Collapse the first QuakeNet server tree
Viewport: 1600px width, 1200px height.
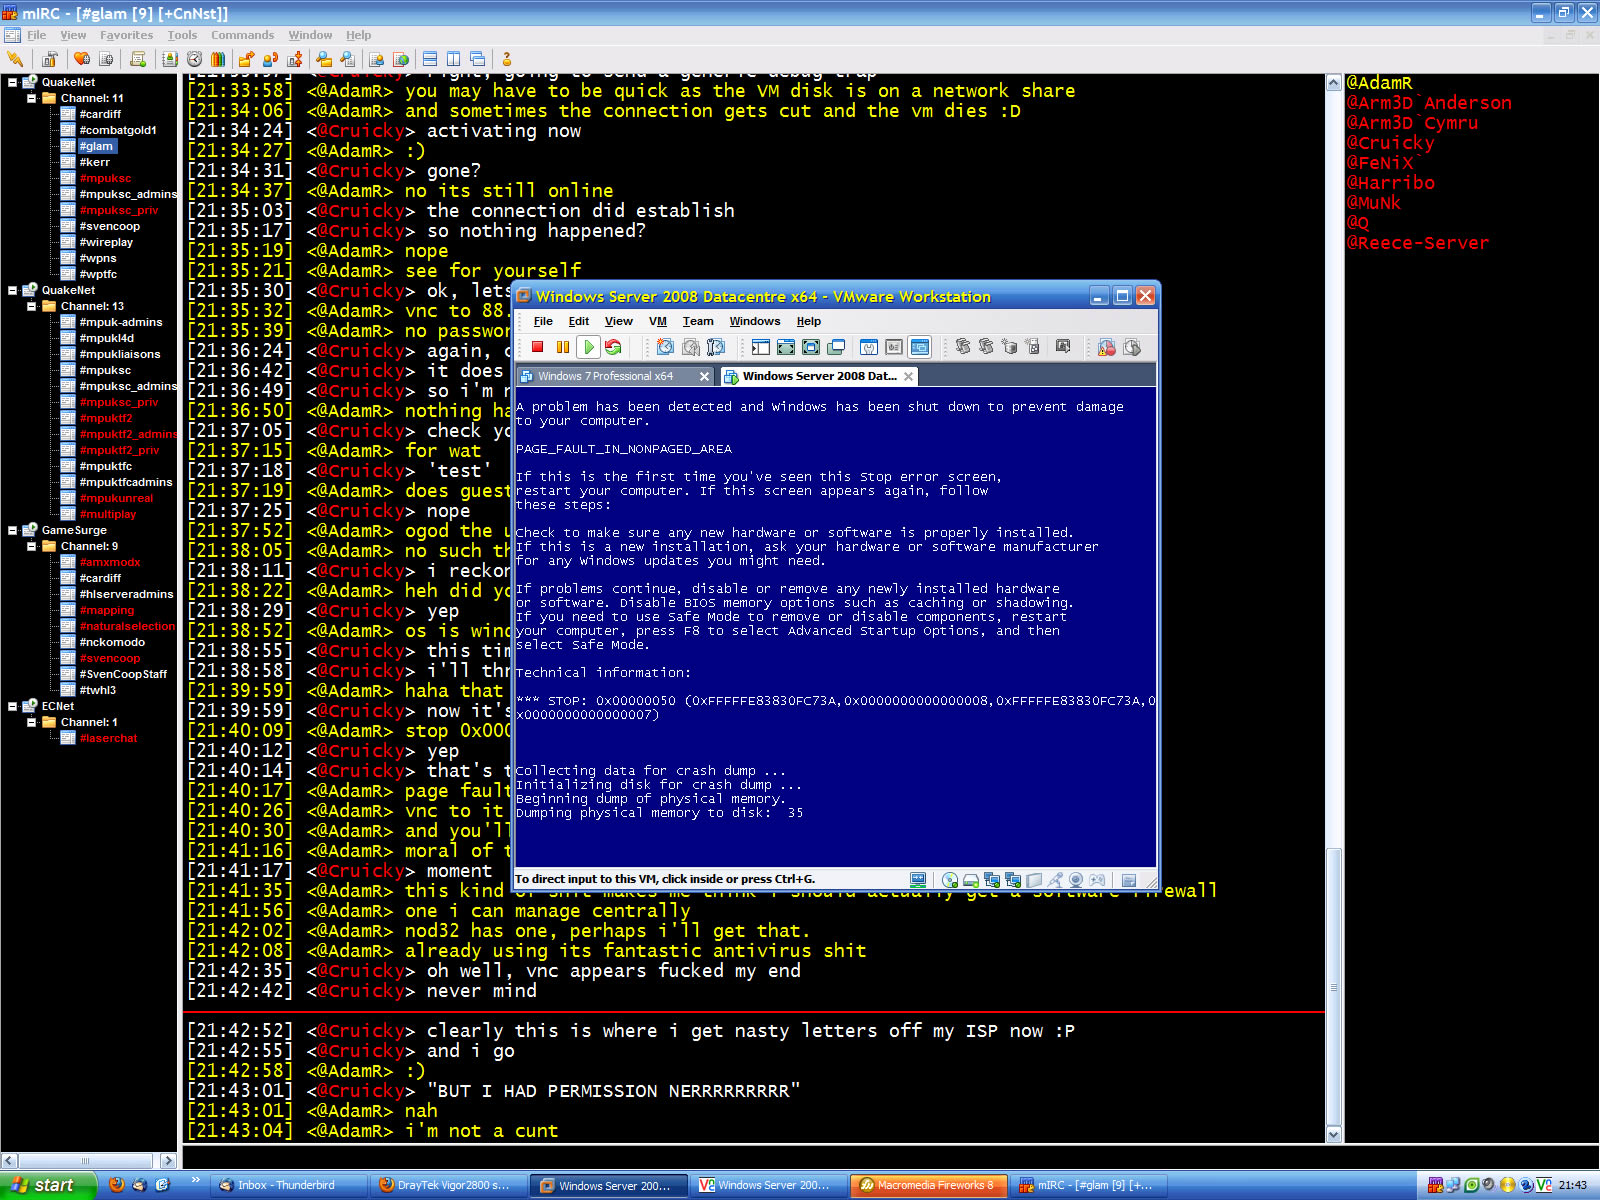click(13, 82)
